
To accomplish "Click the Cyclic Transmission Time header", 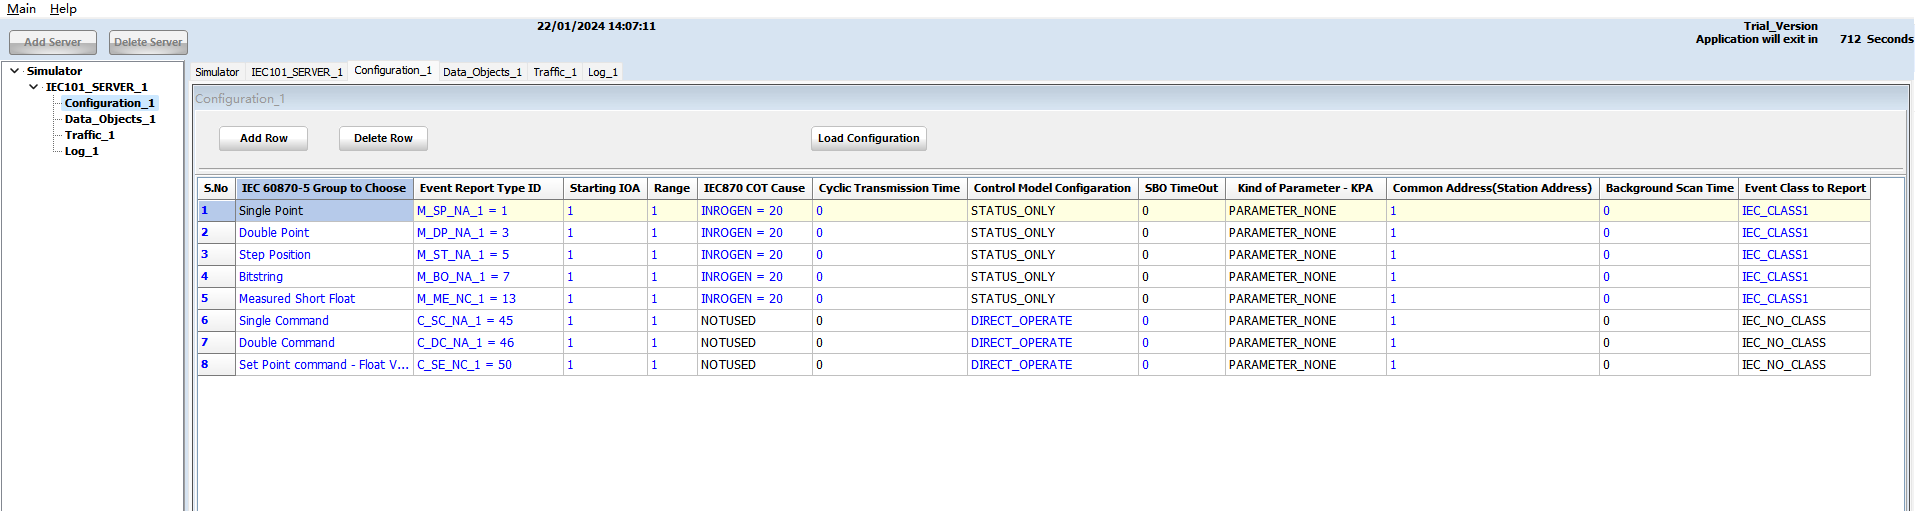I will click(x=889, y=188).
